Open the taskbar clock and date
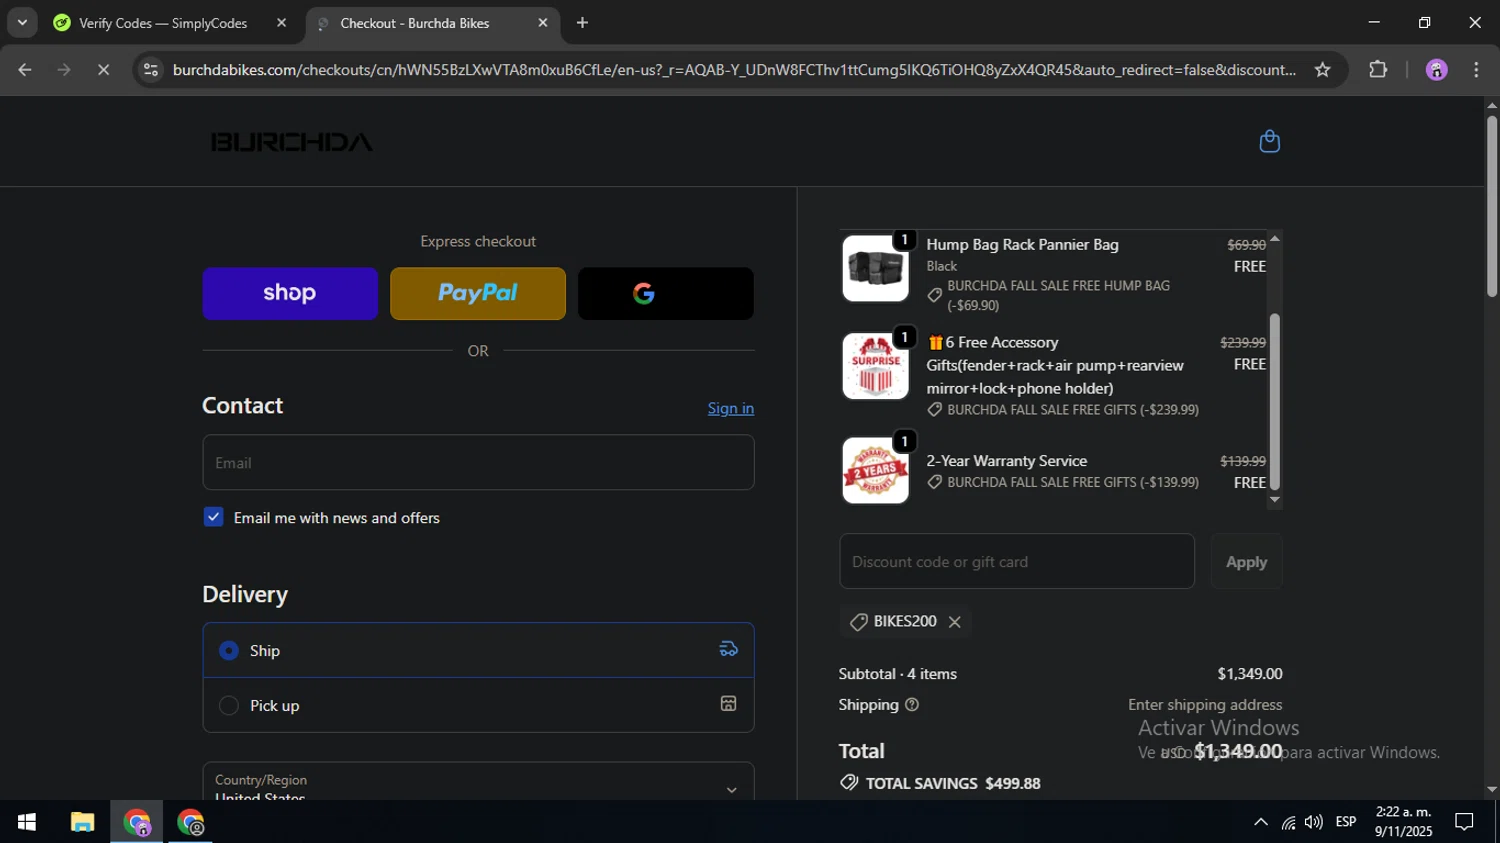This screenshot has height=843, width=1500. 1402,822
